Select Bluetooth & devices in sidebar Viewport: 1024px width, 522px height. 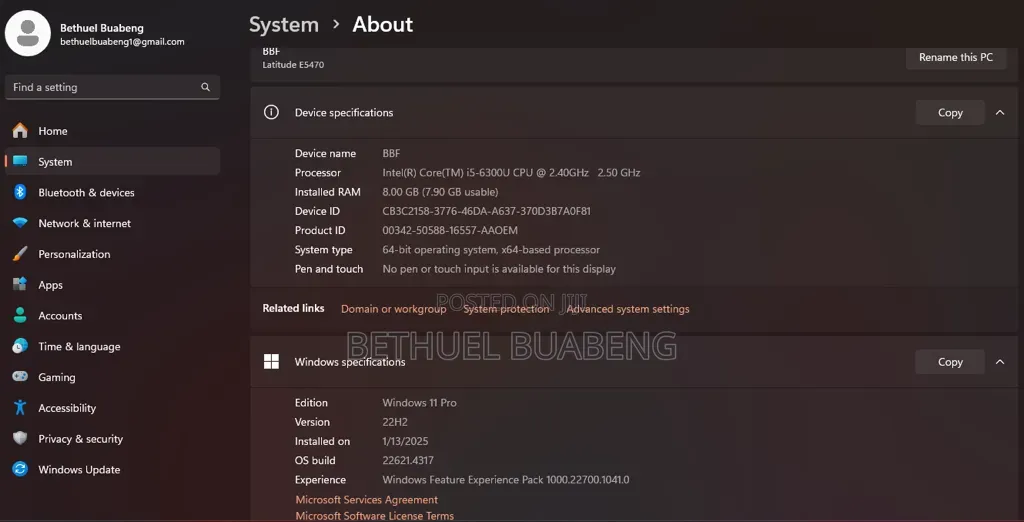(112, 192)
